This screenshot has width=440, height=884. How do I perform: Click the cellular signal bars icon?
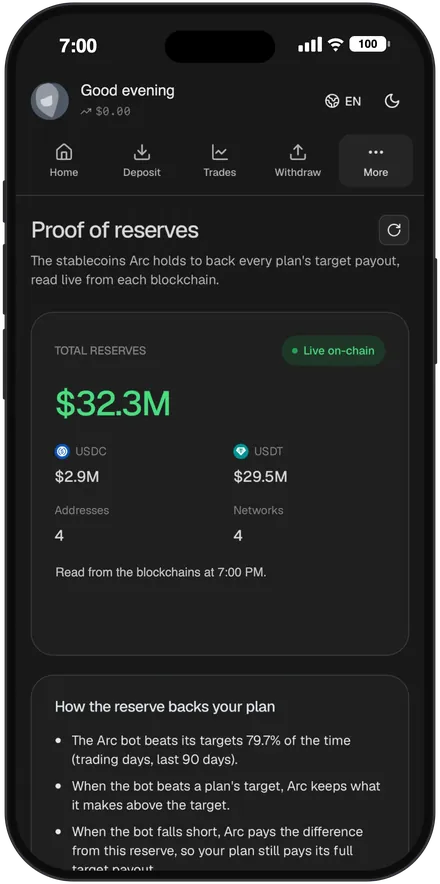point(310,45)
